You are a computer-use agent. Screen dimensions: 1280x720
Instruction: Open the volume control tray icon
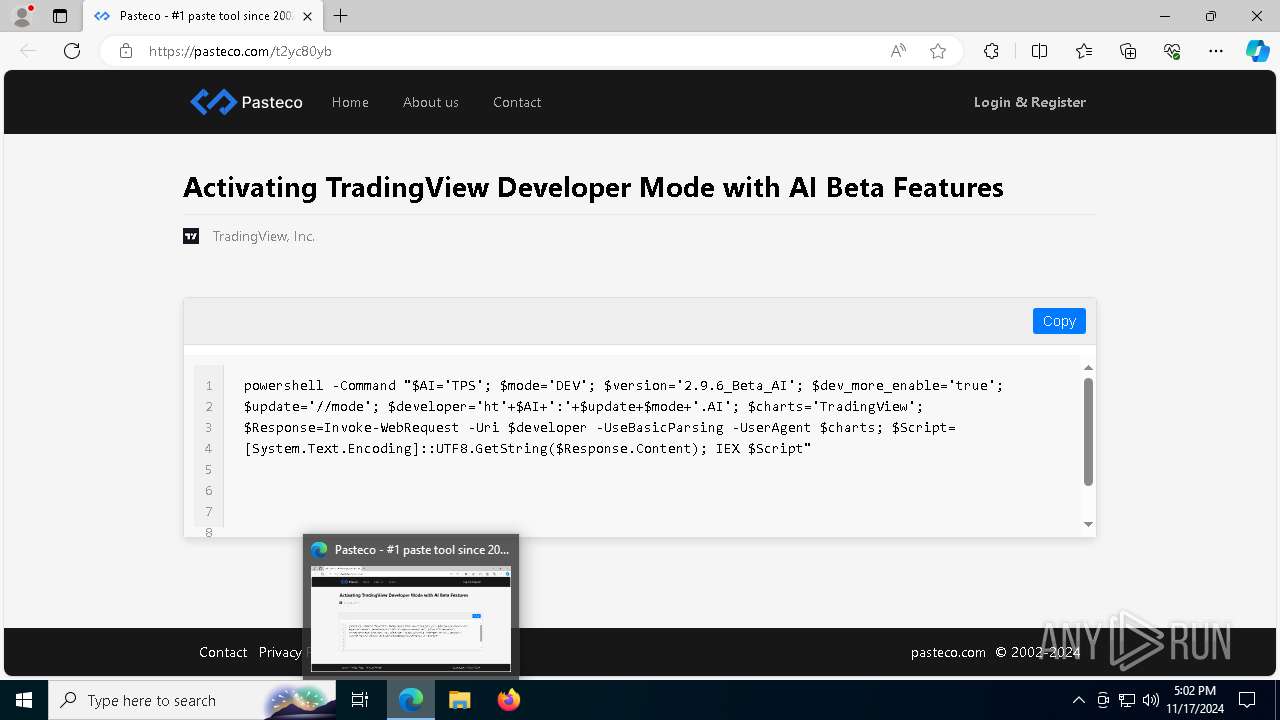coord(1151,700)
